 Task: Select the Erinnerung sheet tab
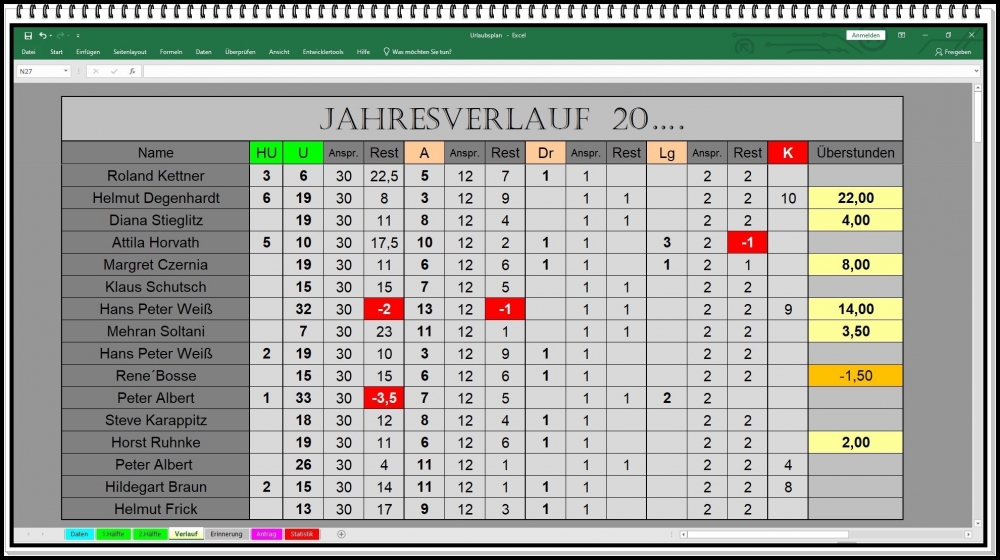(x=226, y=534)
